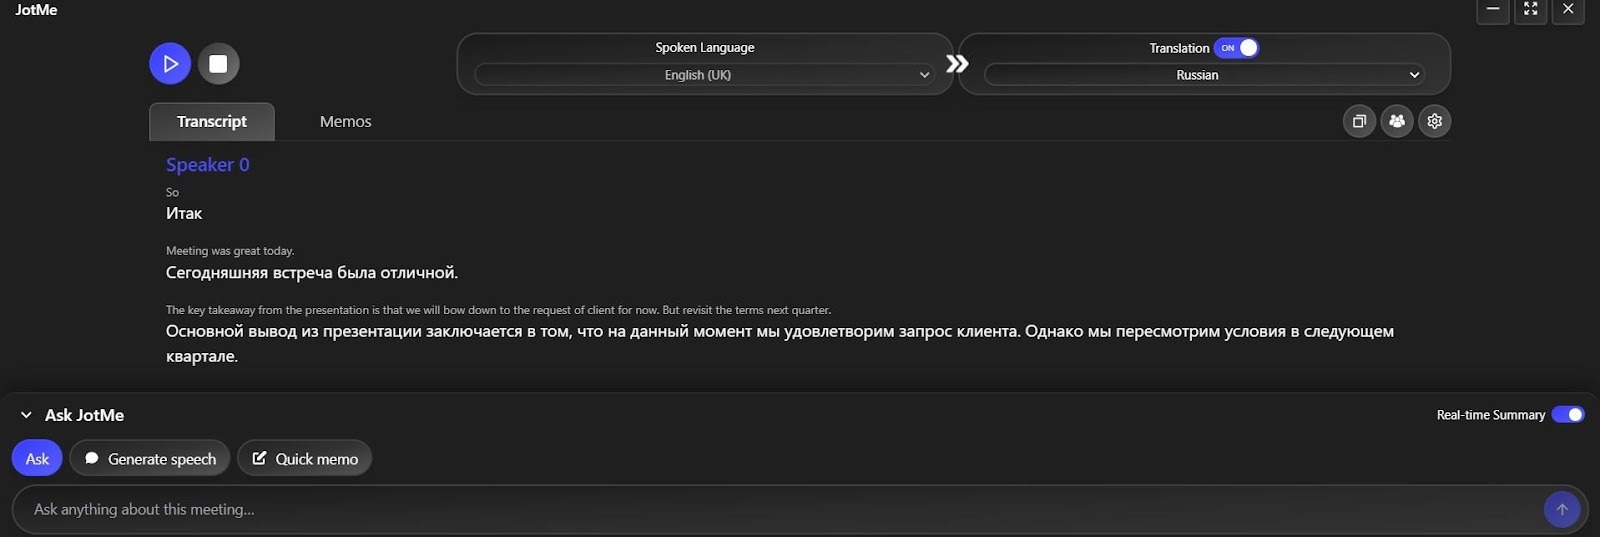Click the double-arrow between language selectors
The height and width of the screenshot is (537, 1600).
957,64
